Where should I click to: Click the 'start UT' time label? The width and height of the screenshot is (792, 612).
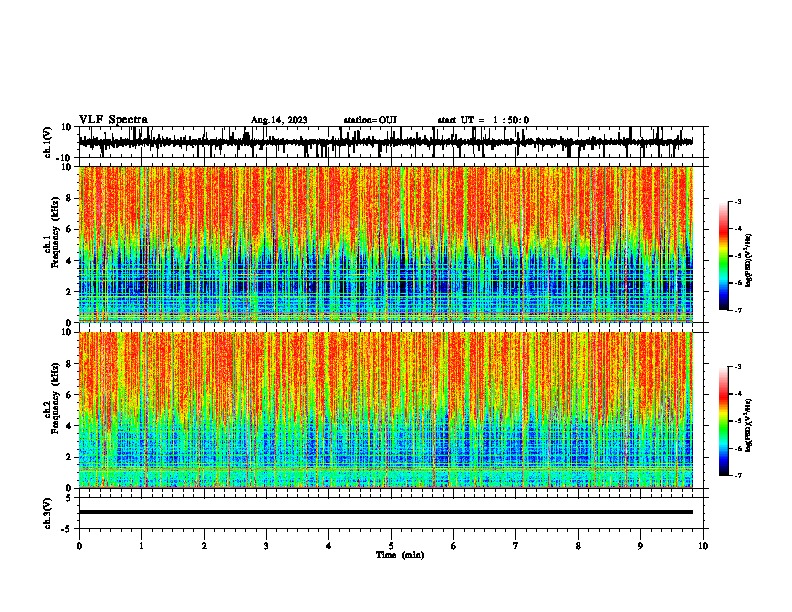click(x=483, y=120)
